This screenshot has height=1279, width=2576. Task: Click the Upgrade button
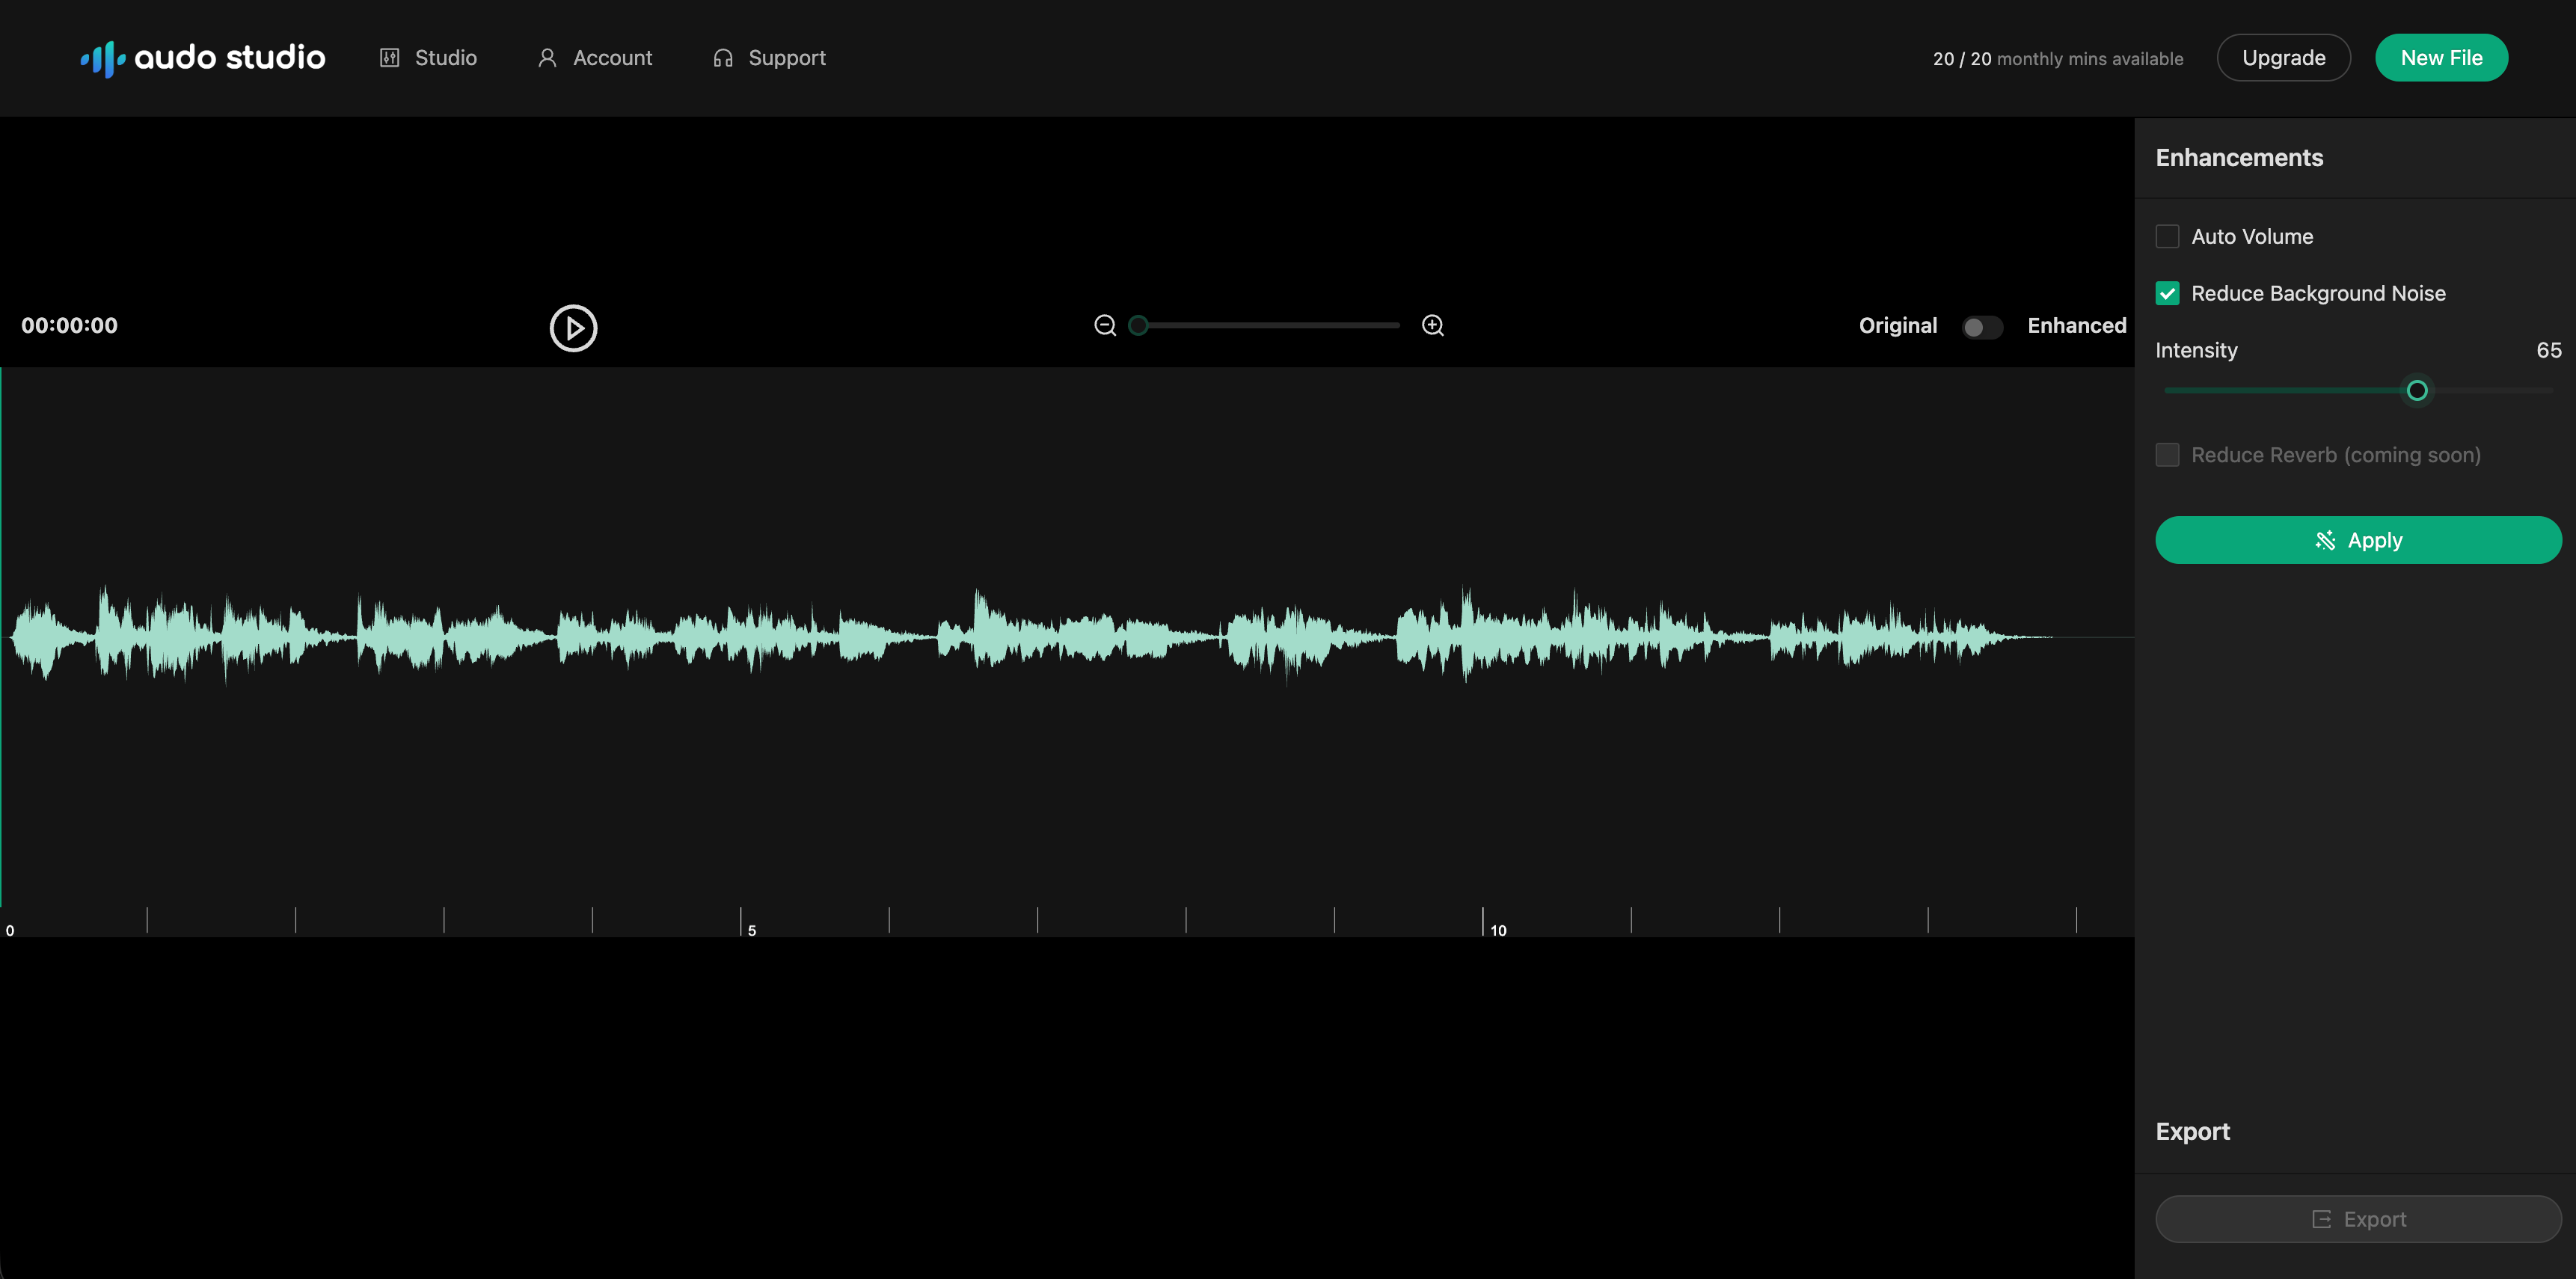point(2283,58)
